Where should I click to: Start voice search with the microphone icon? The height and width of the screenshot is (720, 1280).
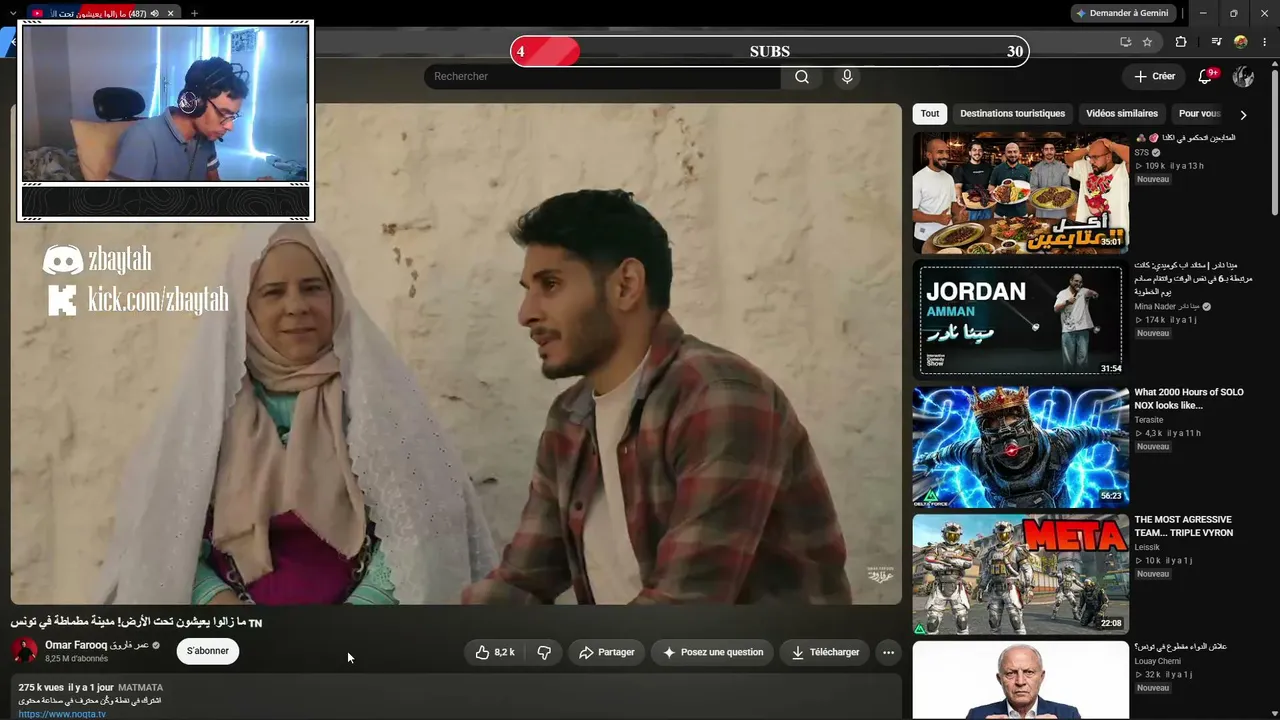pyautogui.click(x=847, y=77)
